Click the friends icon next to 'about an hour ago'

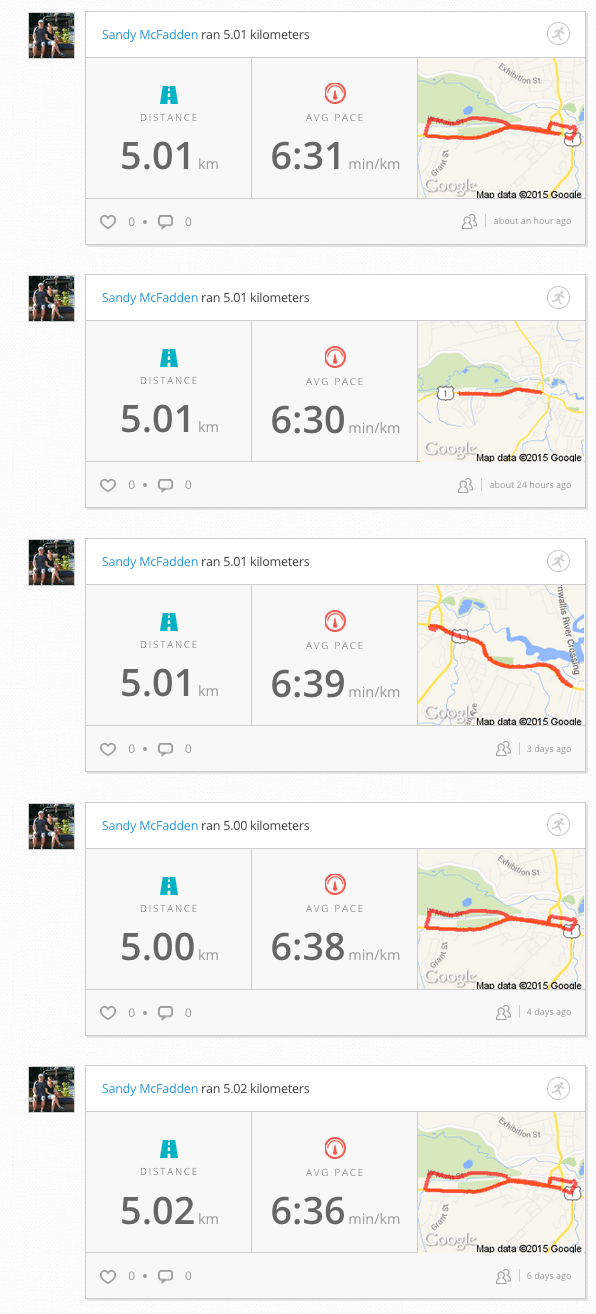469,221
